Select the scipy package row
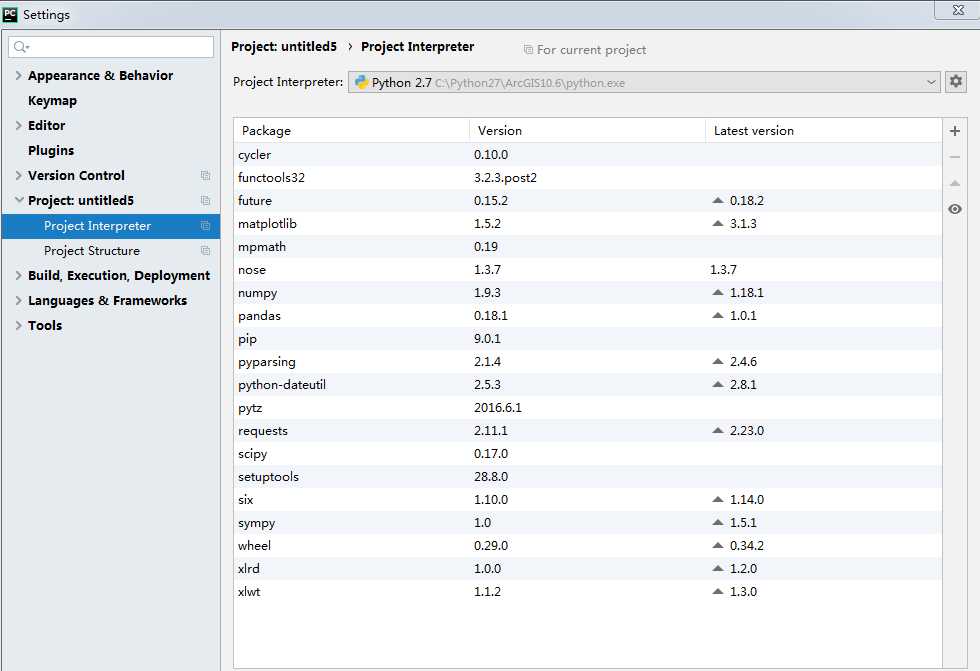The height and width of the screenshot is (671, 980). [x=588, y=454]
